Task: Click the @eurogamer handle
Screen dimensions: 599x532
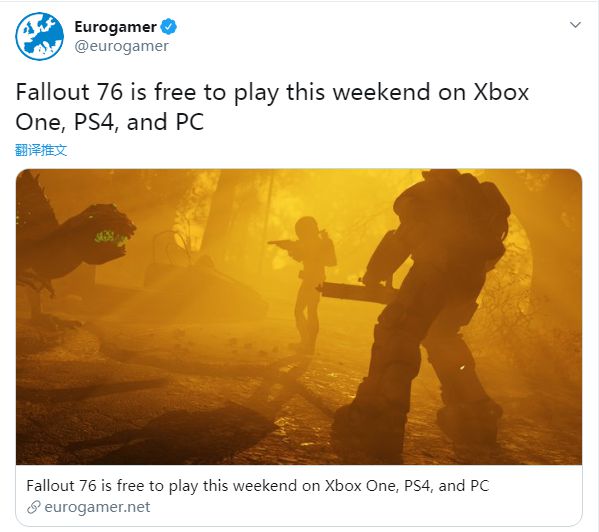Action: (121, 46)
